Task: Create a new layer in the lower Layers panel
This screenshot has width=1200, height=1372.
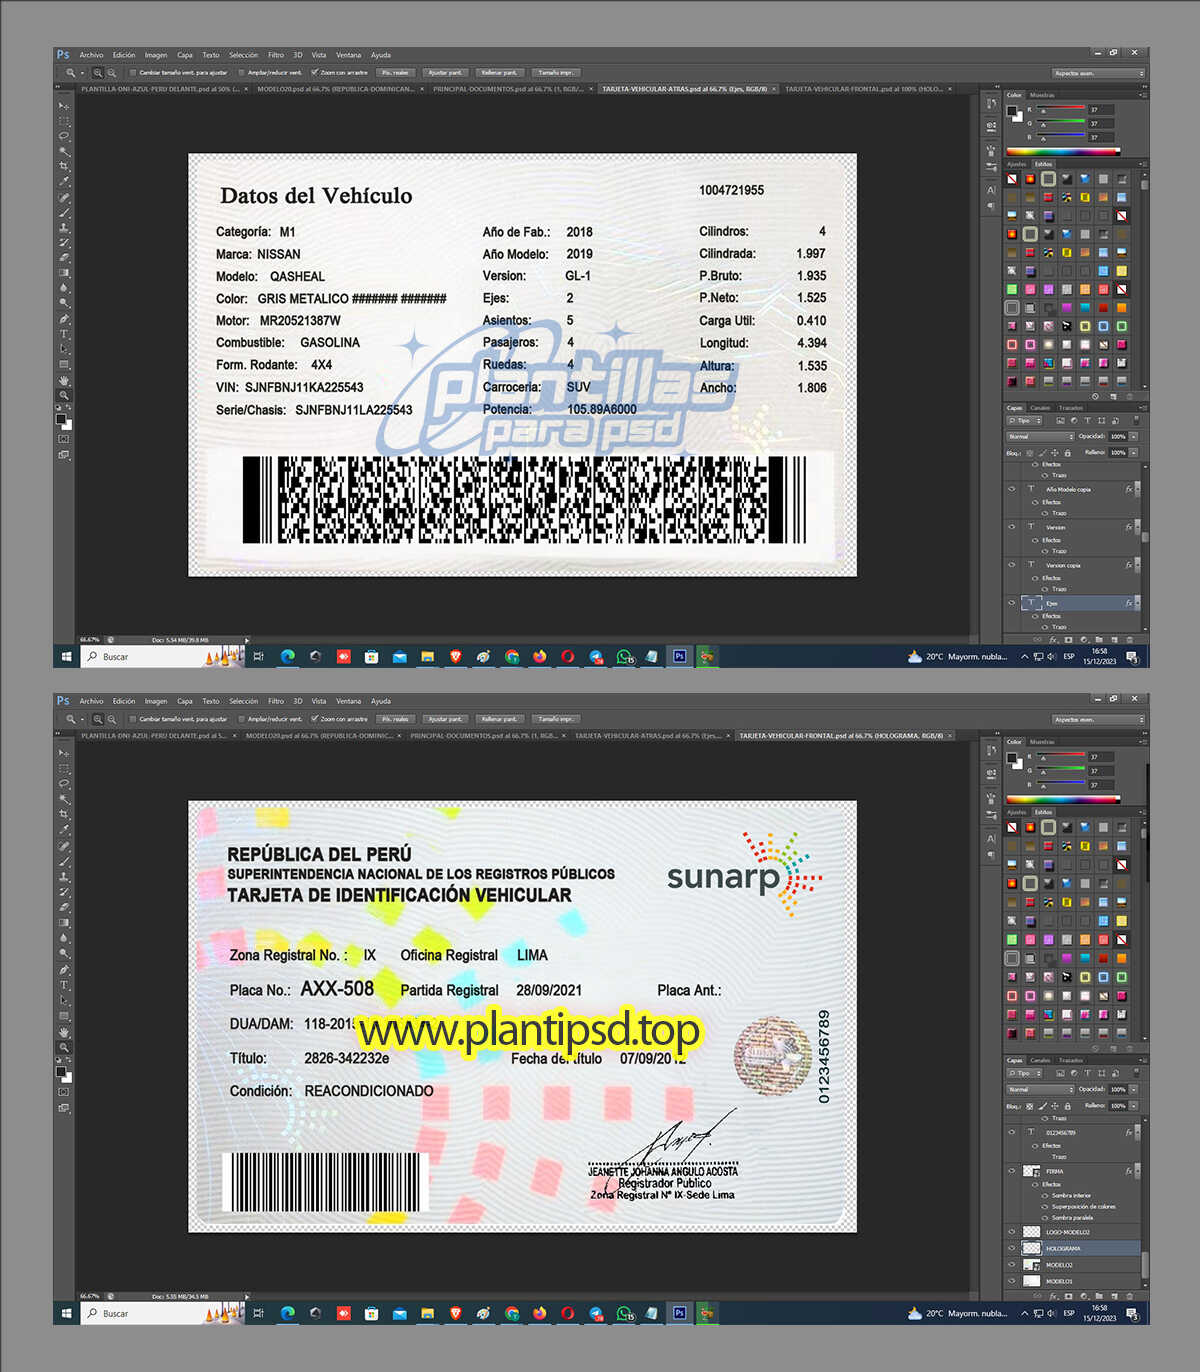Action: point(1114,1296)
